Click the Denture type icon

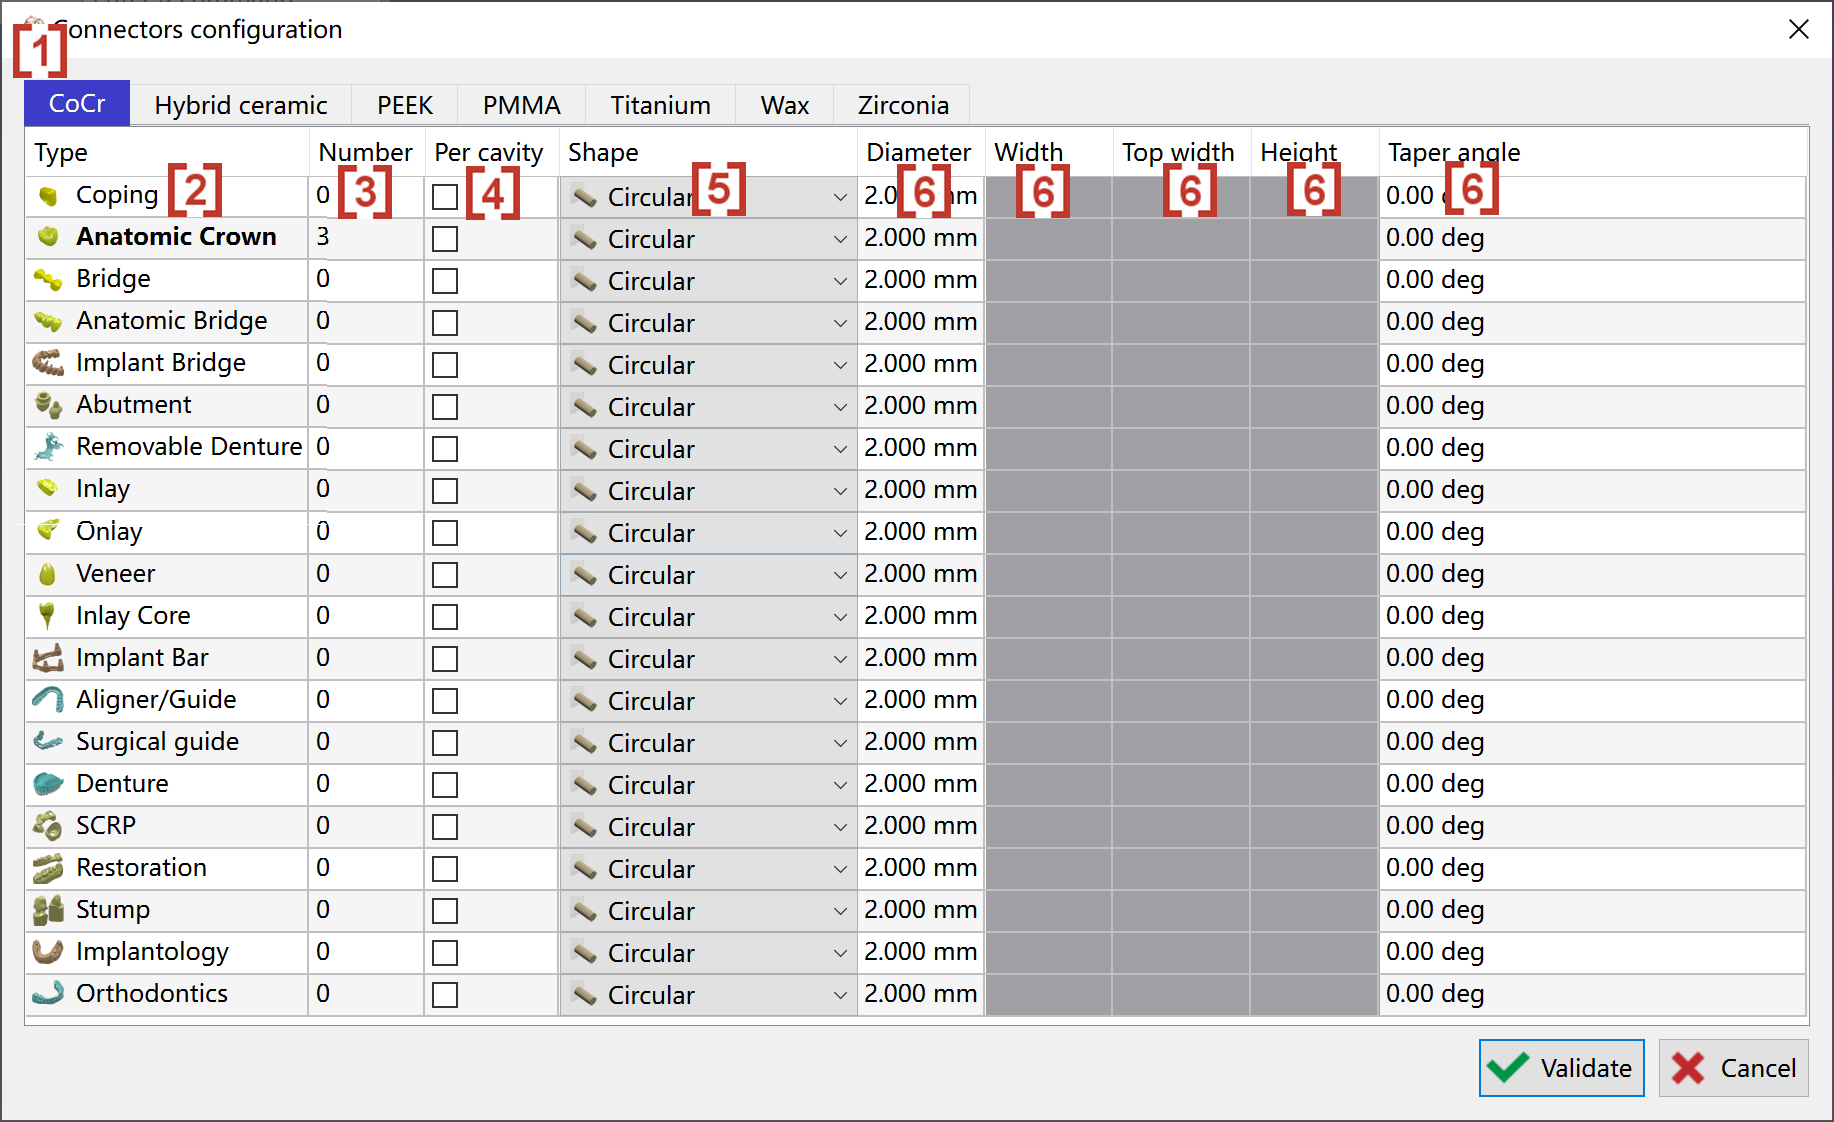[x=48, y=784]
